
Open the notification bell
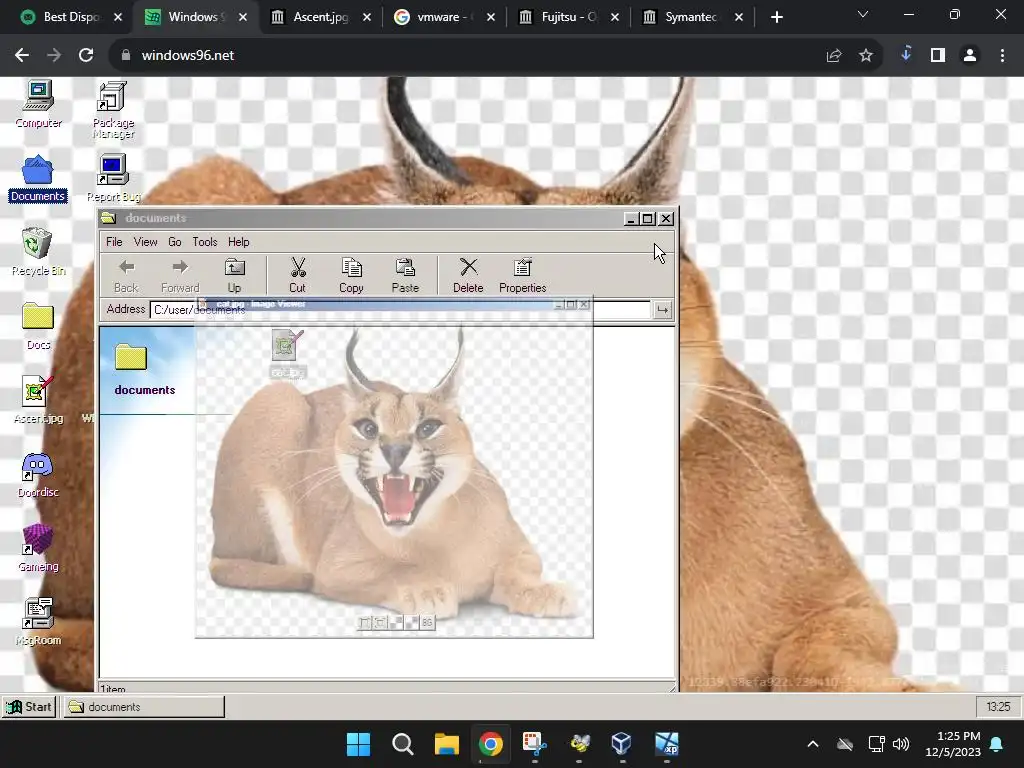pos(997,744)
